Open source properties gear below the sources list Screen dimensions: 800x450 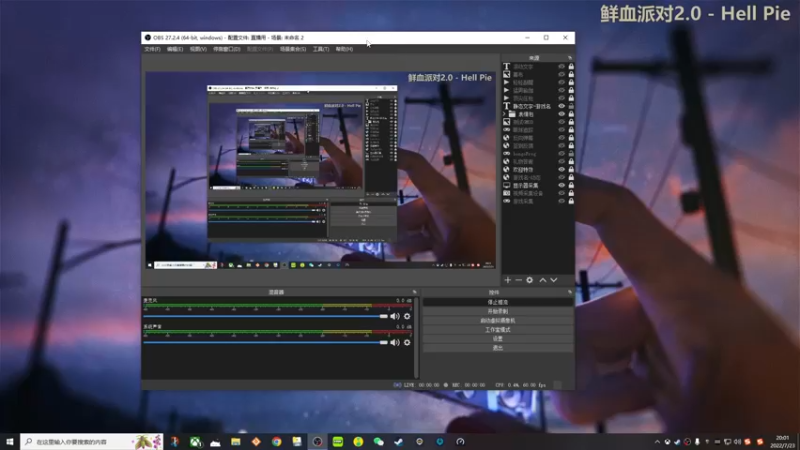point(530,280)
